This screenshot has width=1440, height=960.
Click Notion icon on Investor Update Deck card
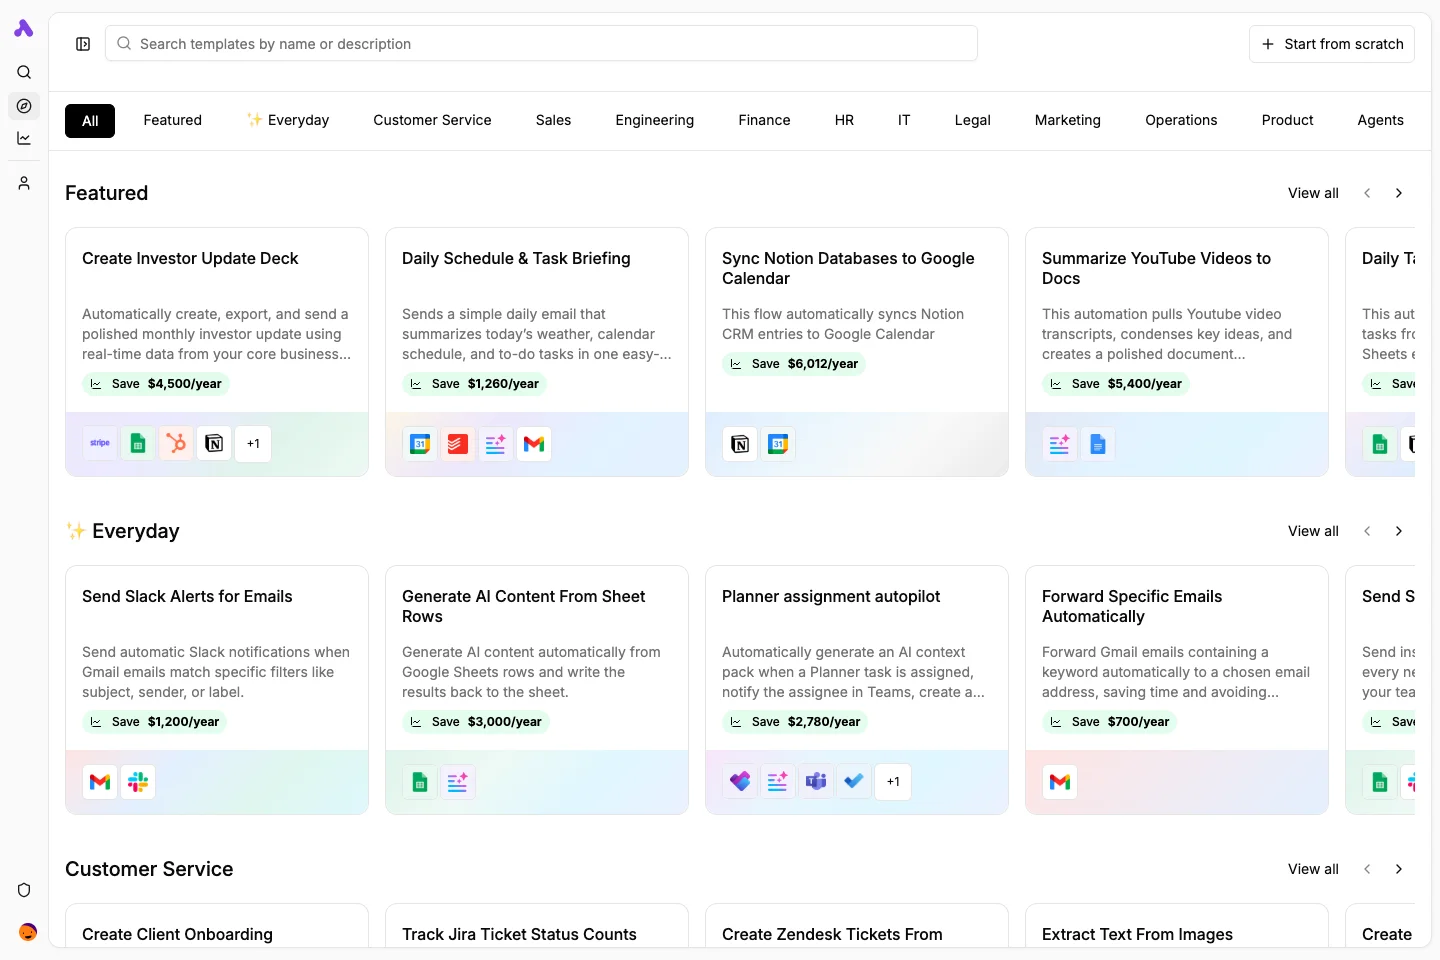(x=214, y=443)
